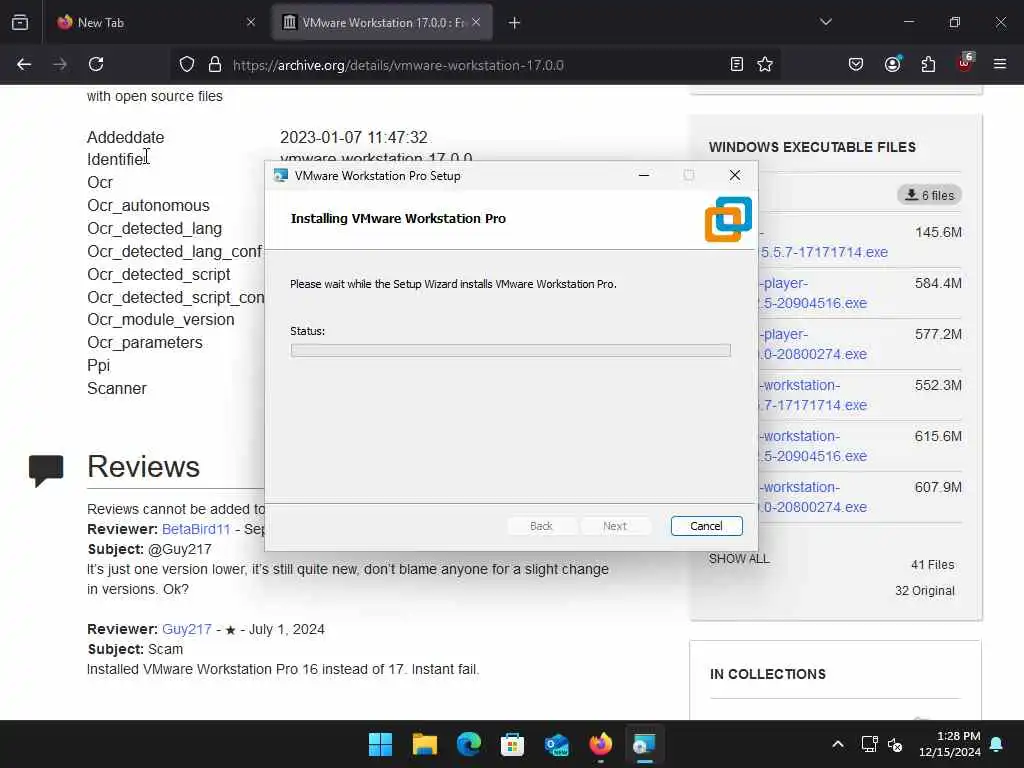This screenshot has height=768, width=1024.
Task: Open reviewer BetaBird11 profile link
Action: (x=196, y=529)
